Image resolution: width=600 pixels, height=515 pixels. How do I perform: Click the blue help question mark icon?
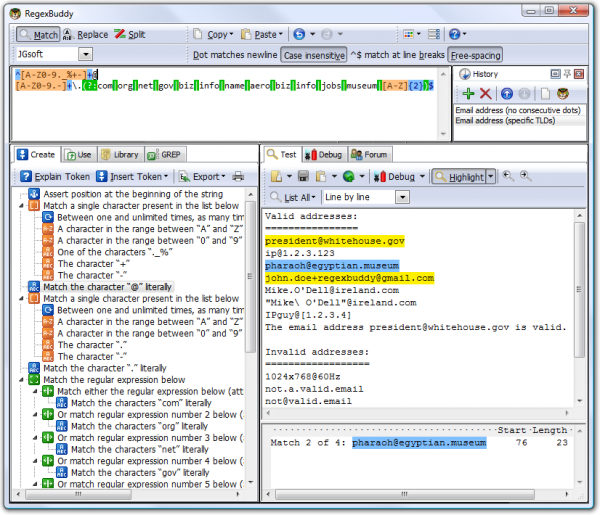point(454,34)
